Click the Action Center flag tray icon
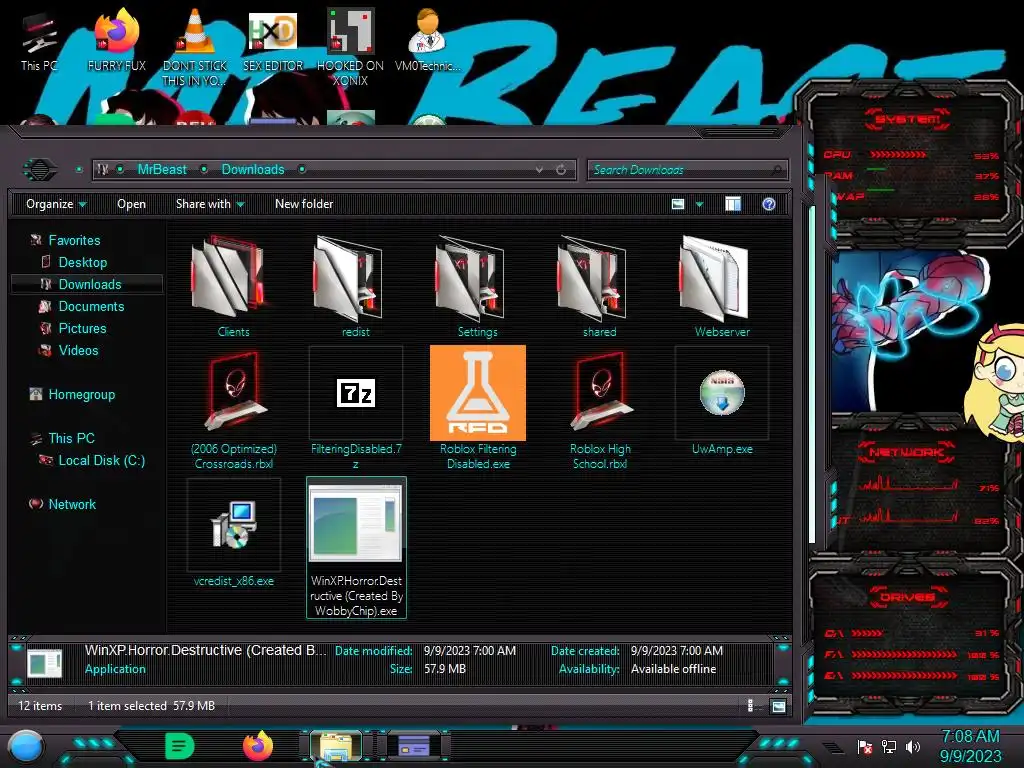Screen dimensions: 1024x768 (x=865, y=746)
